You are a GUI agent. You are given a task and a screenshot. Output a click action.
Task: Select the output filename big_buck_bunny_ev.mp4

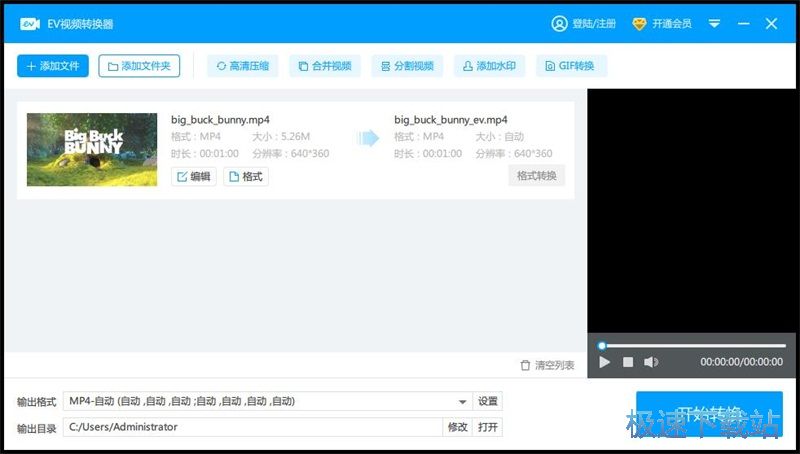click(451, 120)
